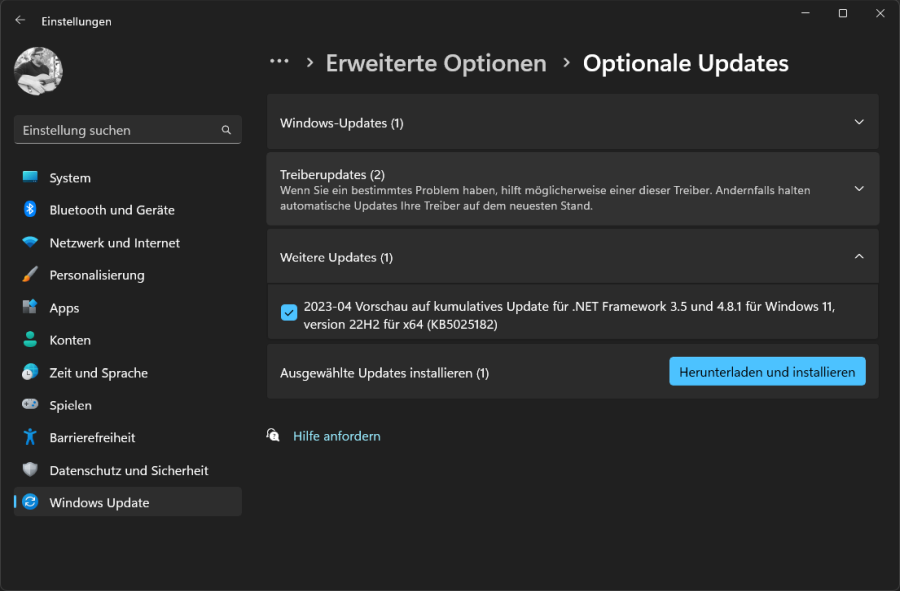
Task: Expand the Treiberupdates section
Action: [x=858, y=188]
